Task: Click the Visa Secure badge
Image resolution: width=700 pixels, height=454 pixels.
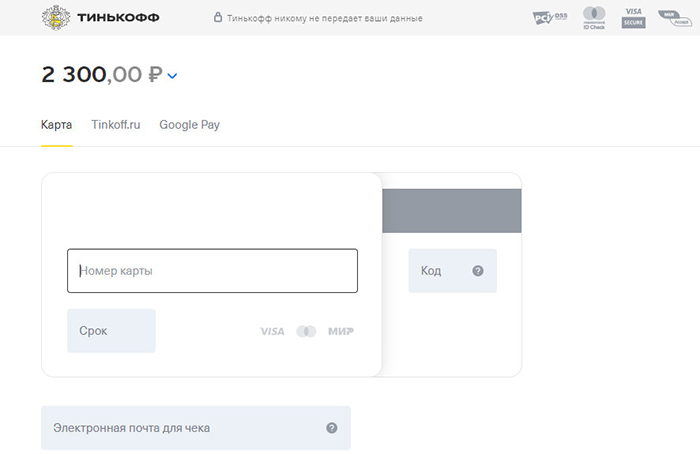Action: (x=633, y=18)
